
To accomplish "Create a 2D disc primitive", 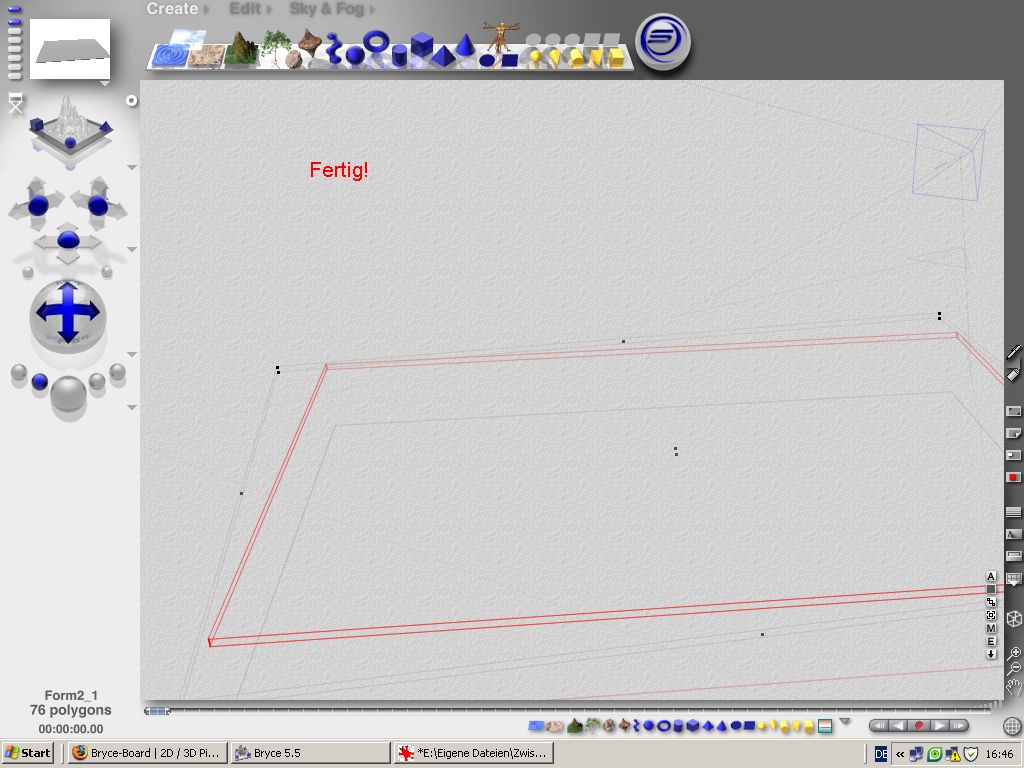I will click(487, 61).
